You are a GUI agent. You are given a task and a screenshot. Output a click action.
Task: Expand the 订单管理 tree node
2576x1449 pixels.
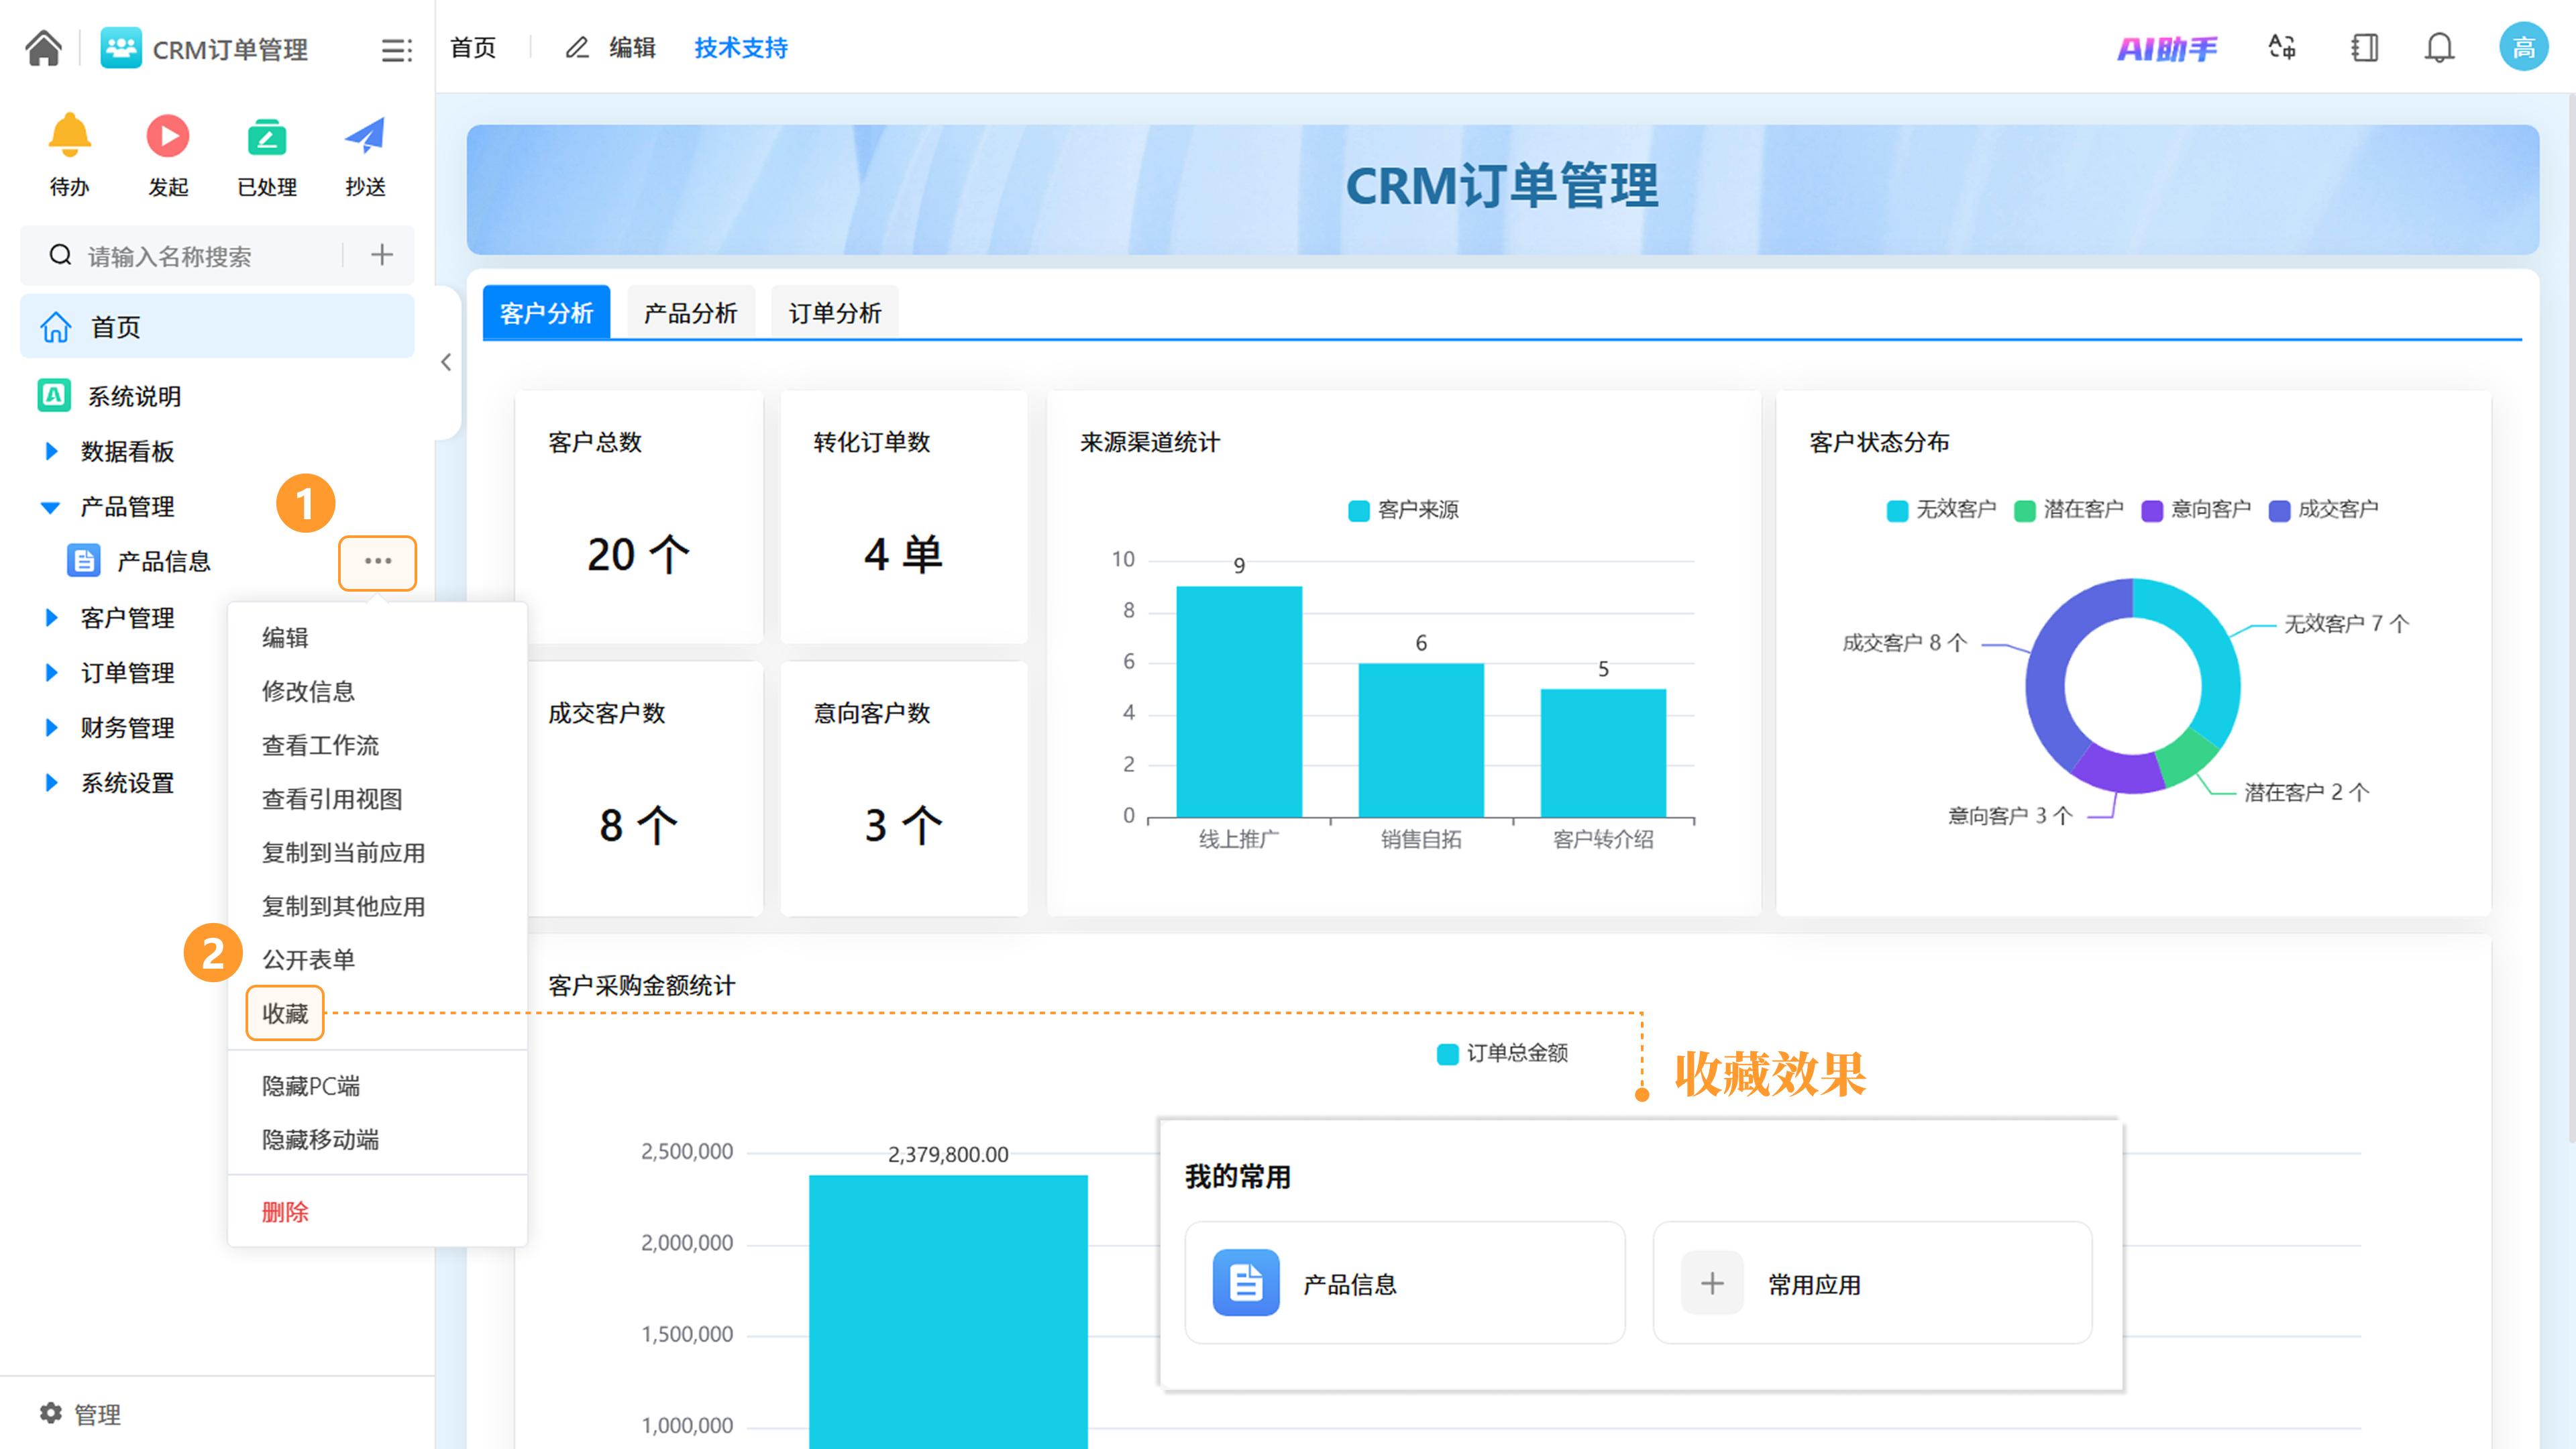(51, 672)
